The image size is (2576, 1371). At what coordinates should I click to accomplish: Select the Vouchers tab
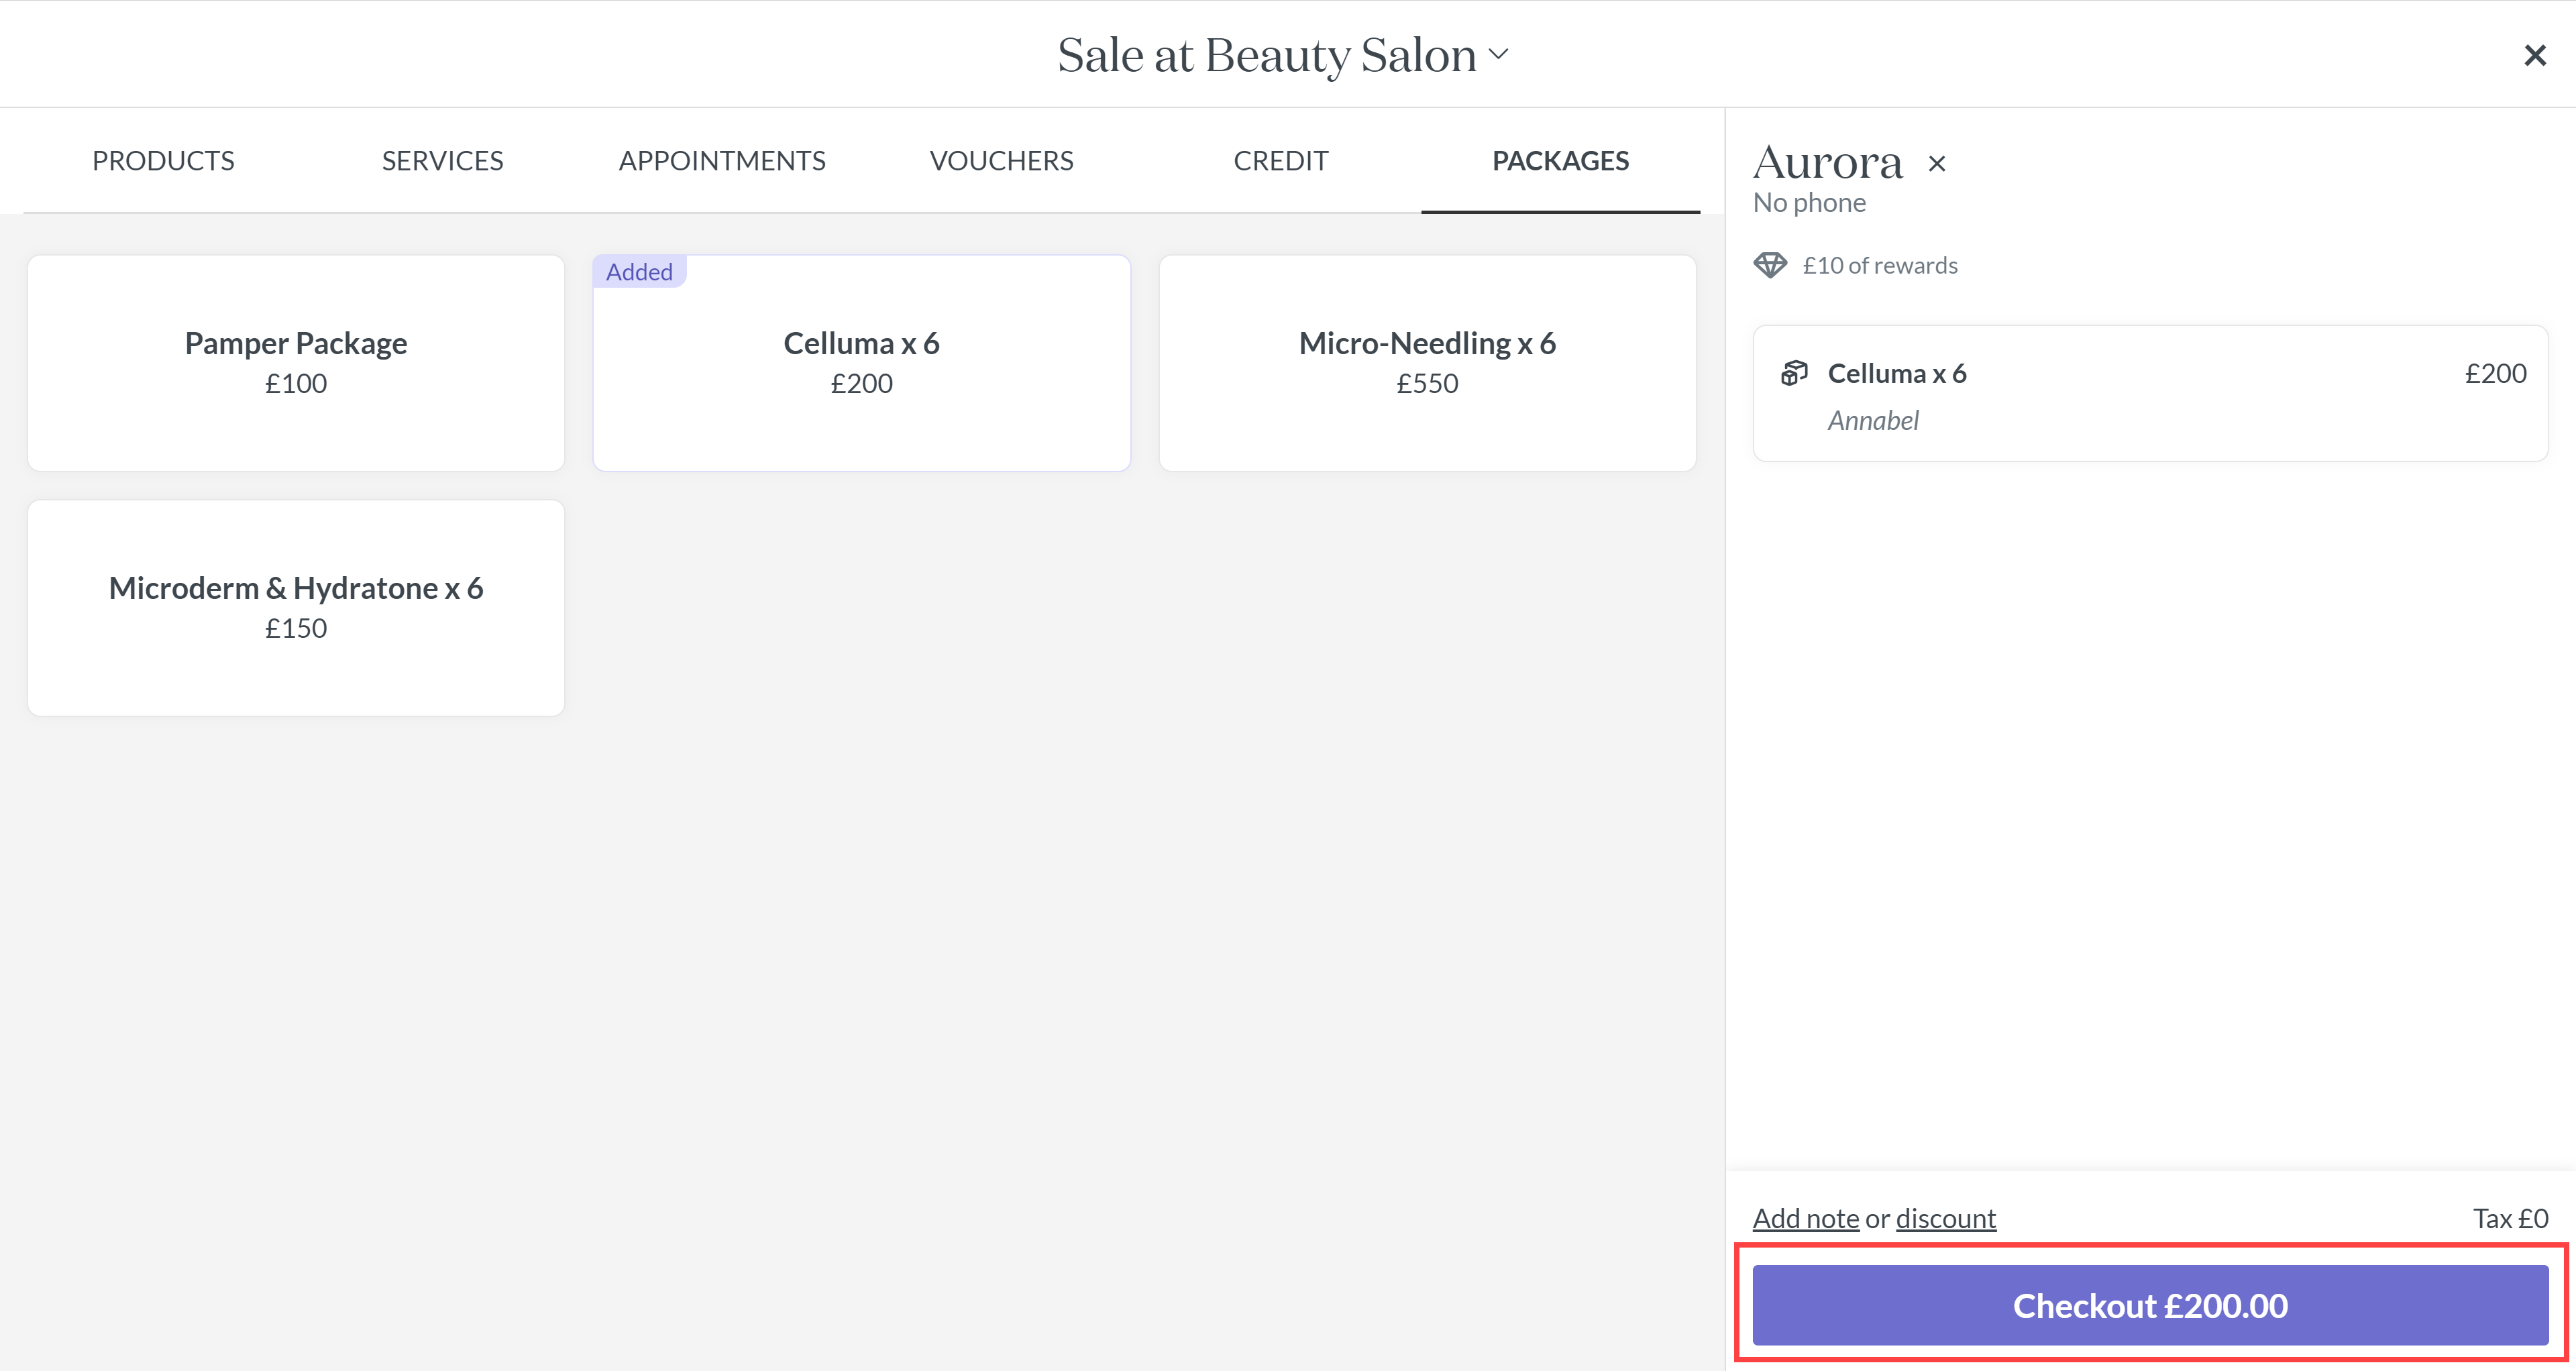tap(1001, 161)
